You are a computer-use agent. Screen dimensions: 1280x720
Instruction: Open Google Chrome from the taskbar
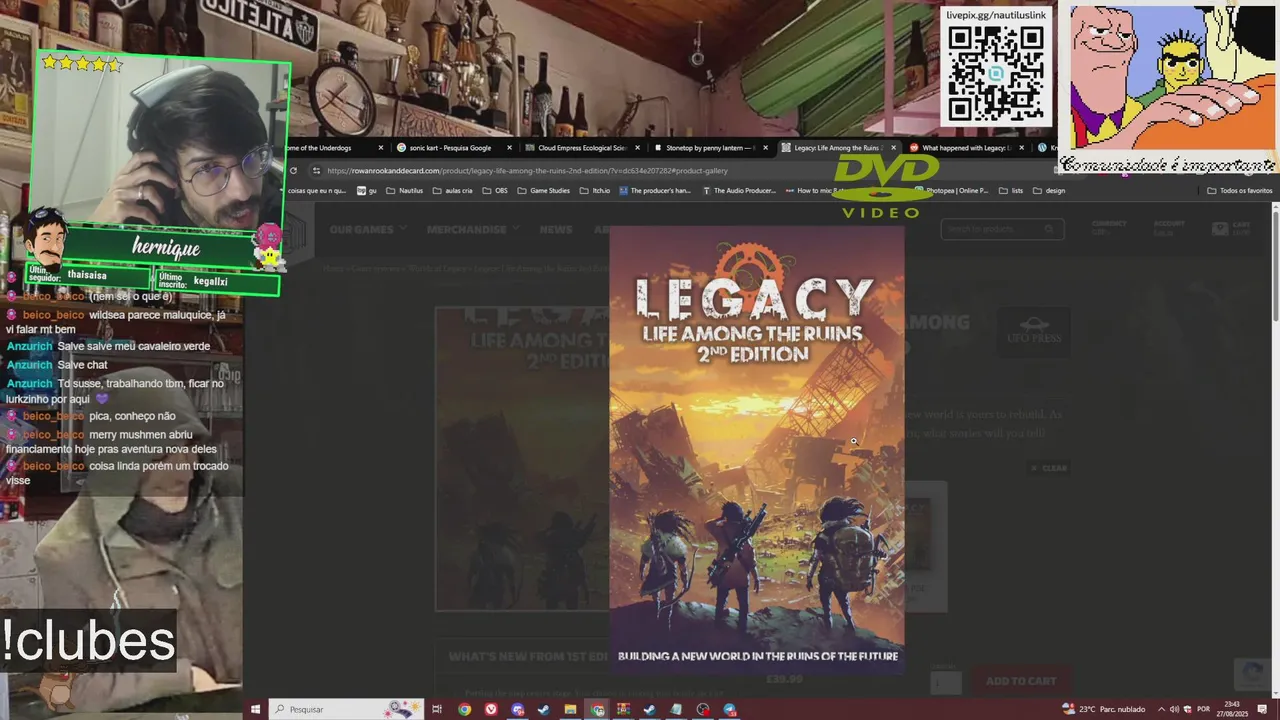point(464,709)
